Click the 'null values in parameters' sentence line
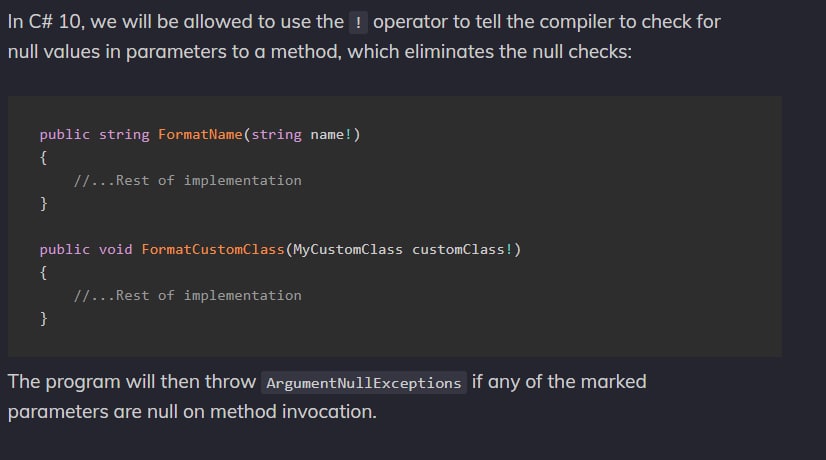826x460 pixels. [x=319, y=52]
